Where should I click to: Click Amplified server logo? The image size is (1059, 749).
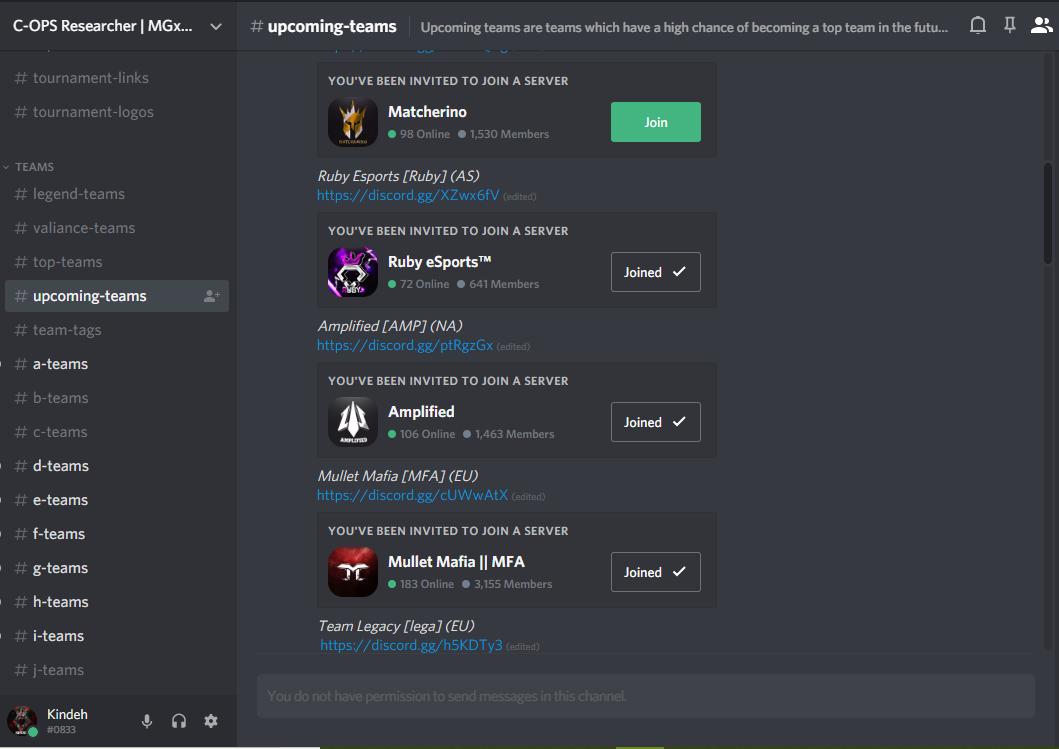coord(353,422)
